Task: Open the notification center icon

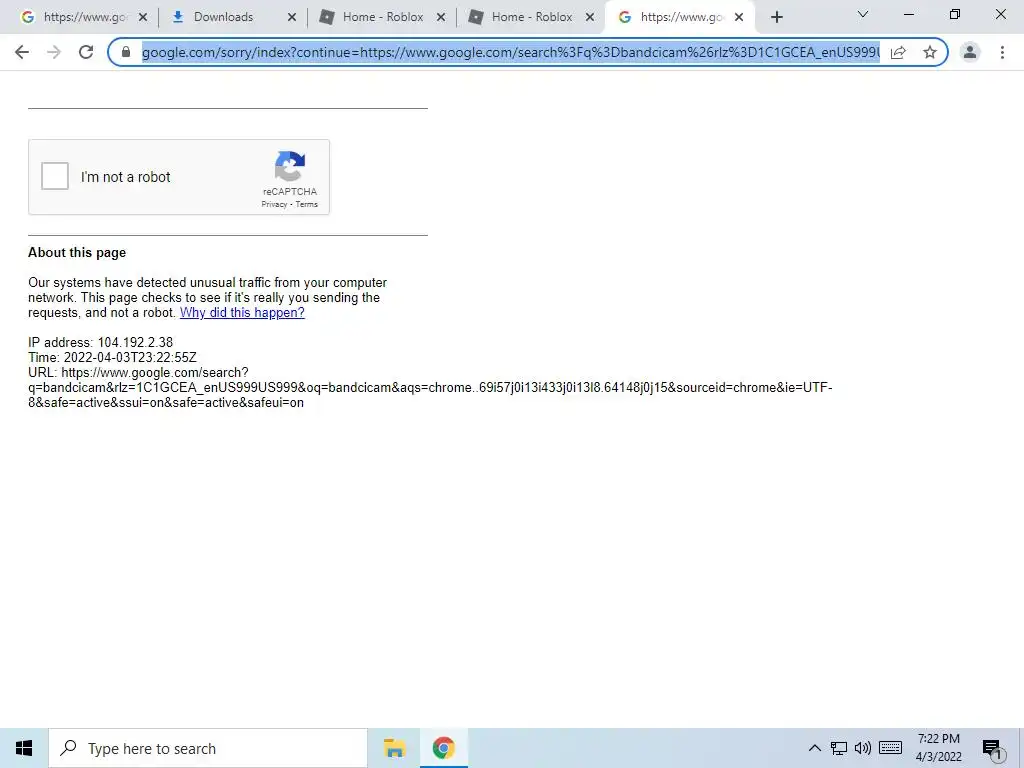Action: (x=992, y=750)
